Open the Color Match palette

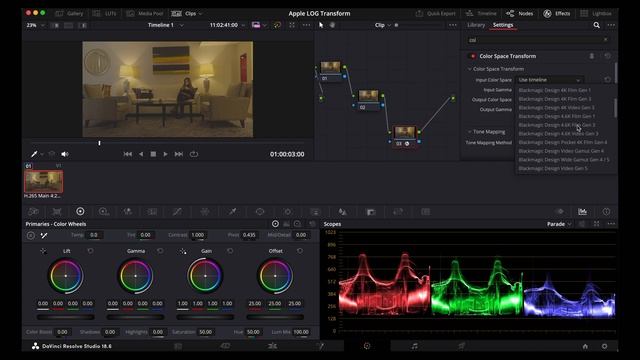(x=57, y=211)
